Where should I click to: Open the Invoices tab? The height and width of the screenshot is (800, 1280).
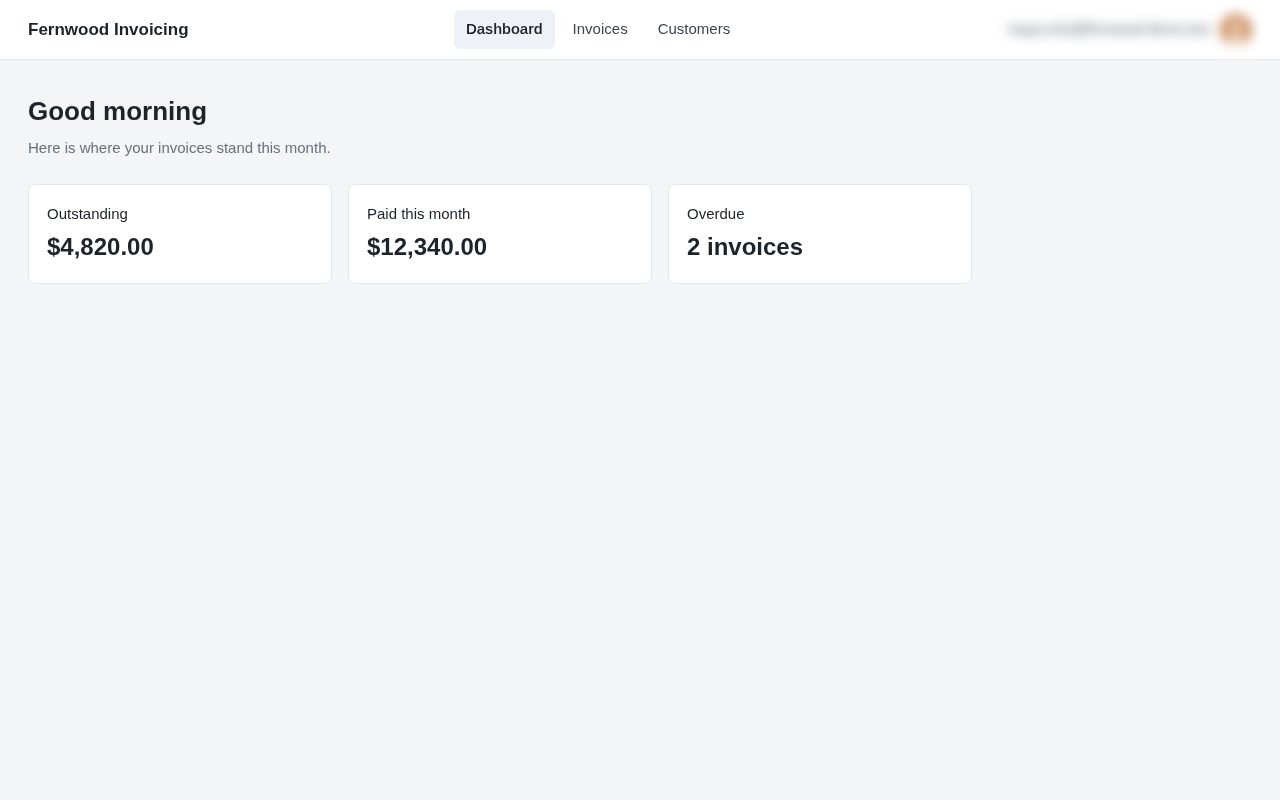(600, 29)
